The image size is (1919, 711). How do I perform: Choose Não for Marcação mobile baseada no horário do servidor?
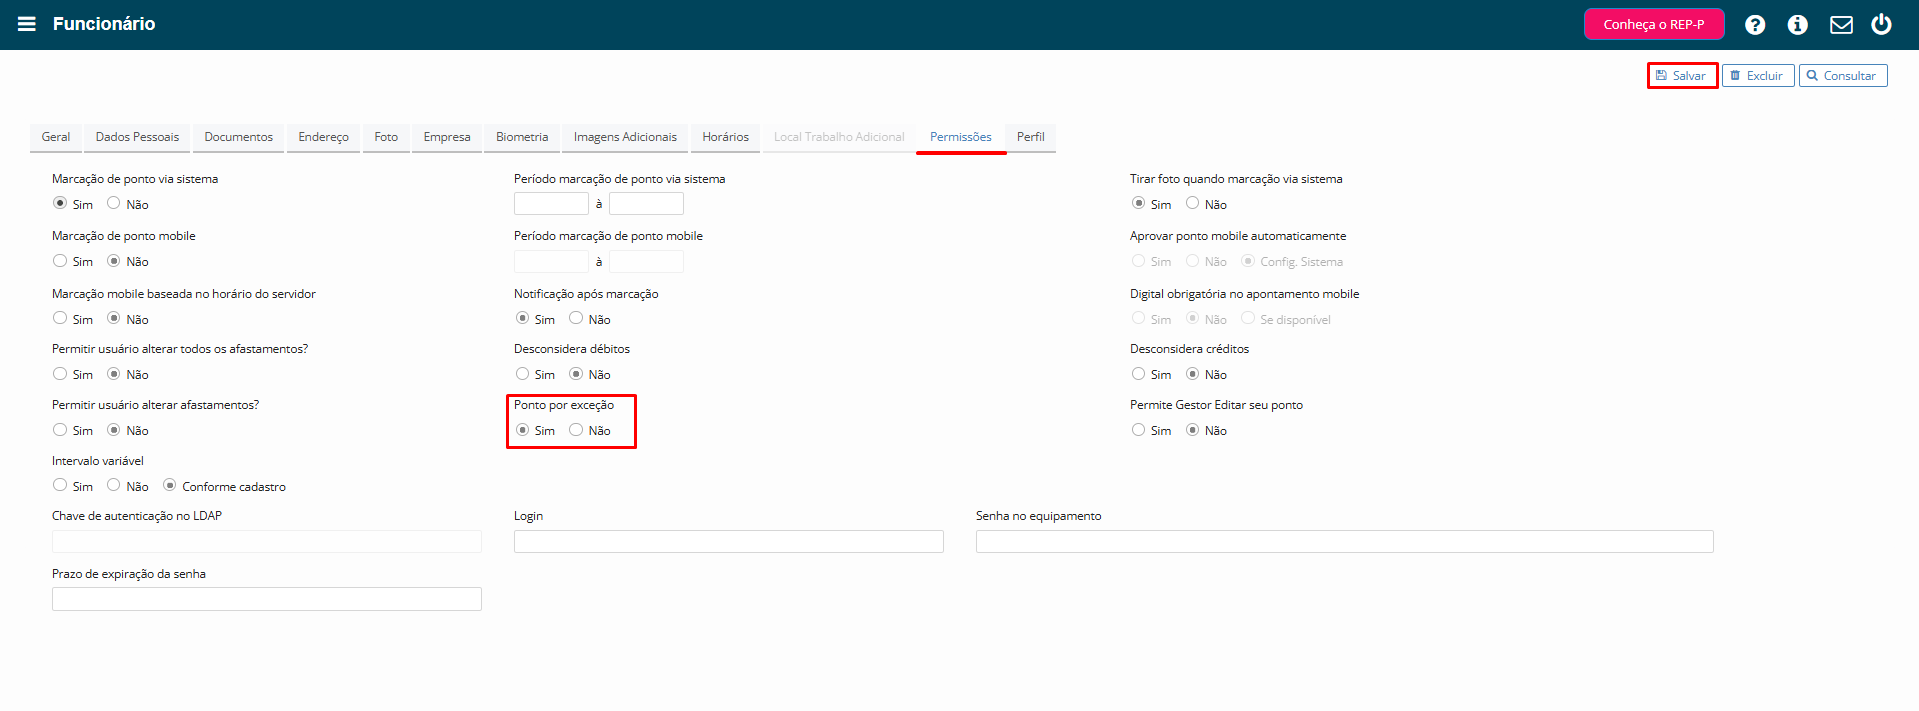pyautogui.click(x=114, y=318)
